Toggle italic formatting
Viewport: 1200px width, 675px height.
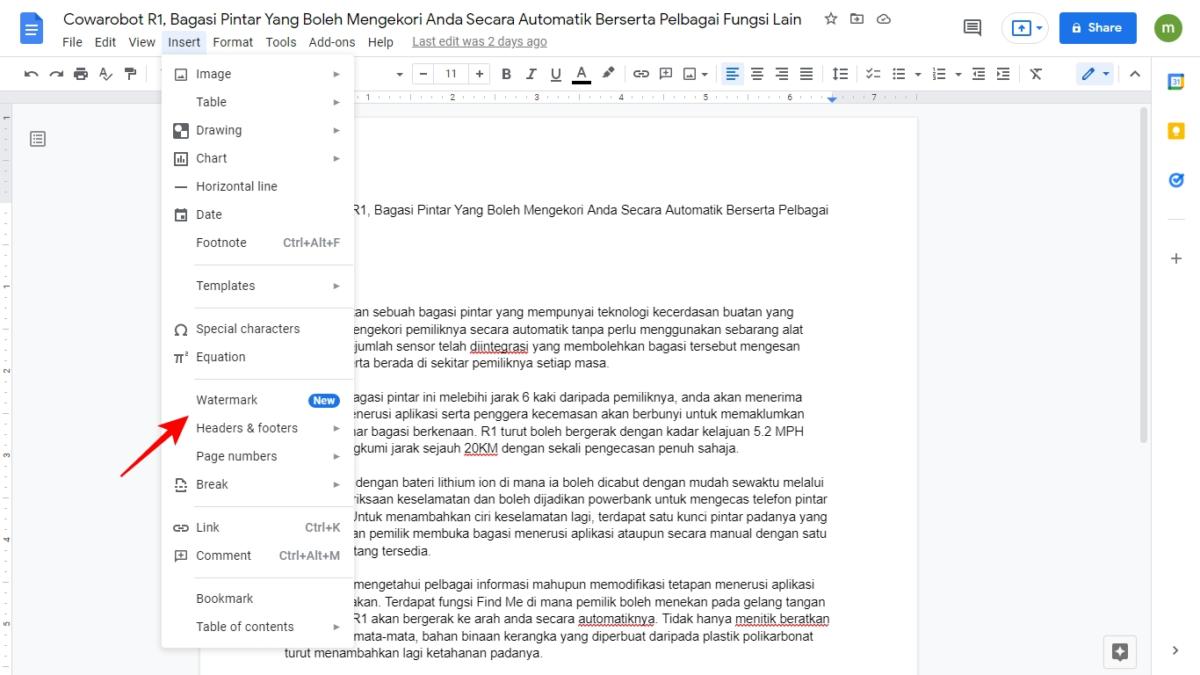(531, 74)
